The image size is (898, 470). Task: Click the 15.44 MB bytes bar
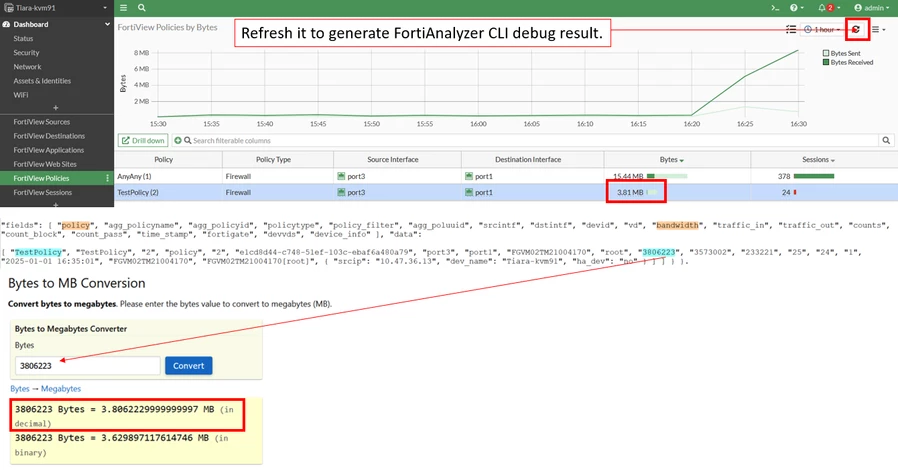(x=667, y=176)
